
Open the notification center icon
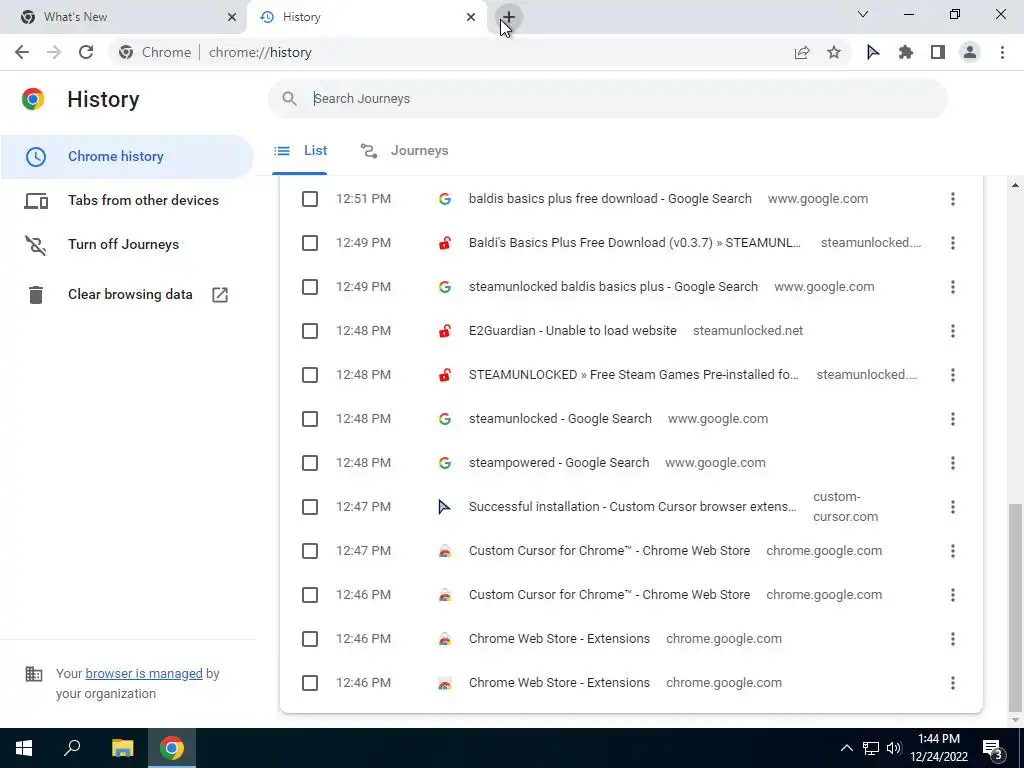[x=993, y=748]
